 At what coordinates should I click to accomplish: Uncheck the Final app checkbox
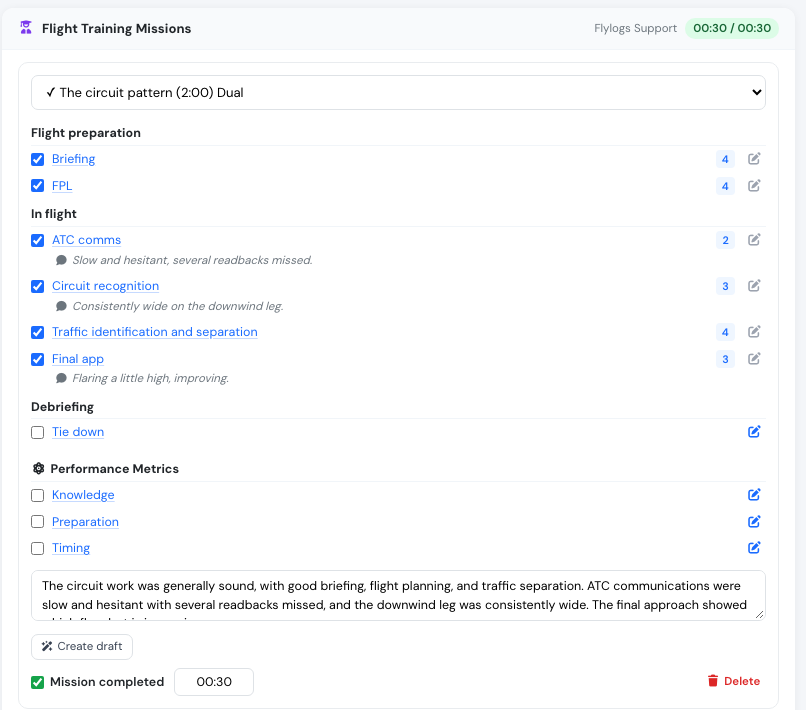coord(38,359)
